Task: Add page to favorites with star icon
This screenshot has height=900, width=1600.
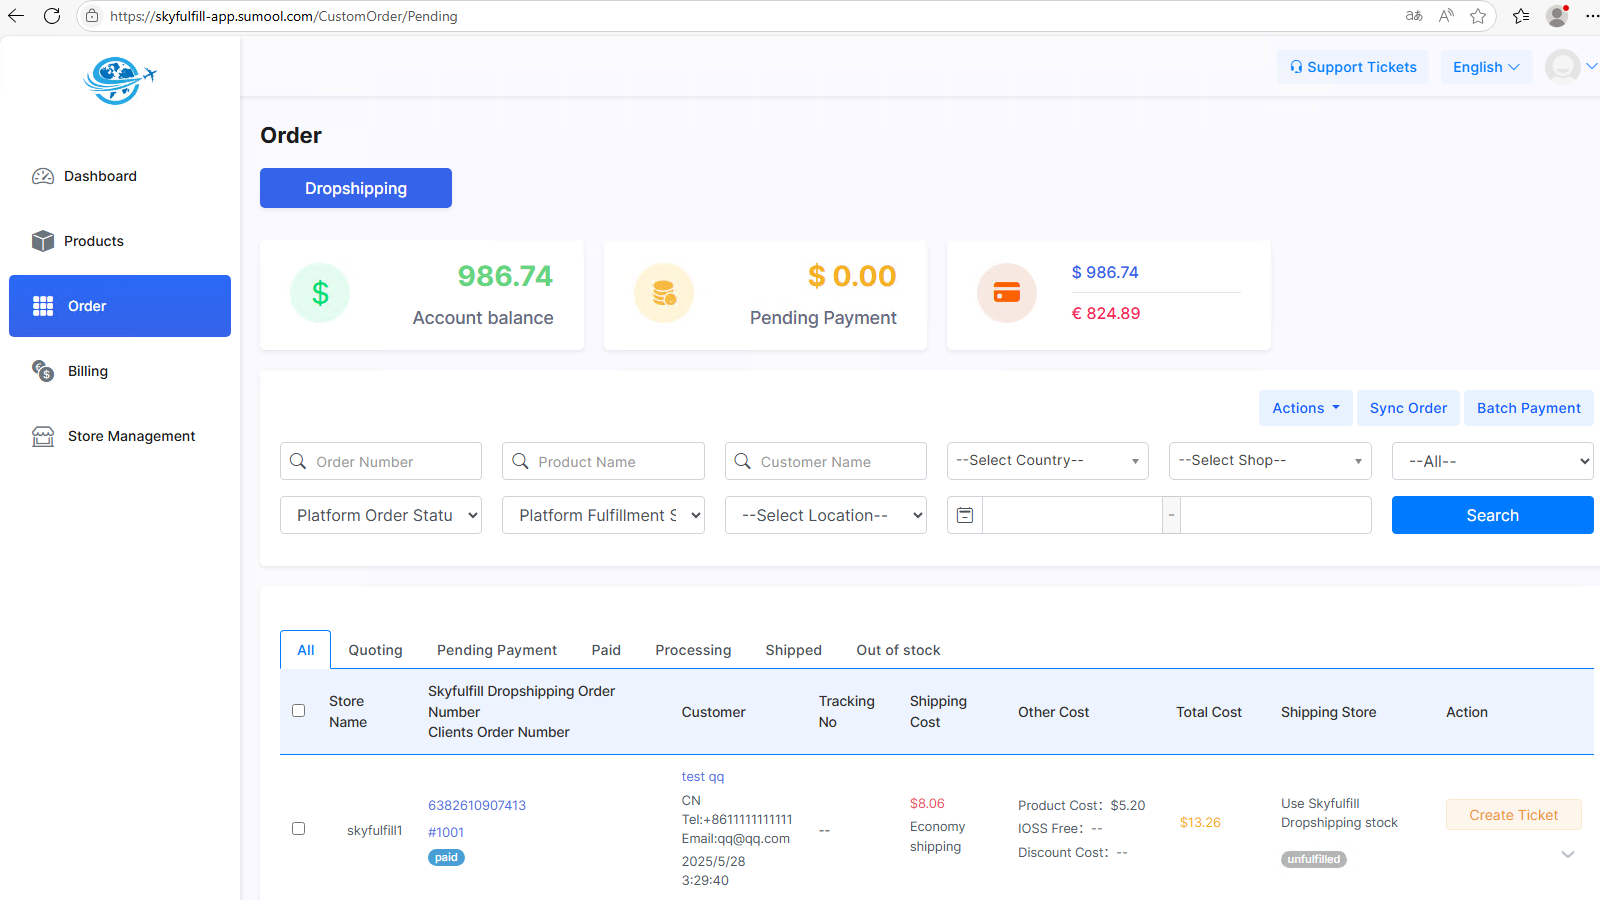Action: tap(1478, 16)
